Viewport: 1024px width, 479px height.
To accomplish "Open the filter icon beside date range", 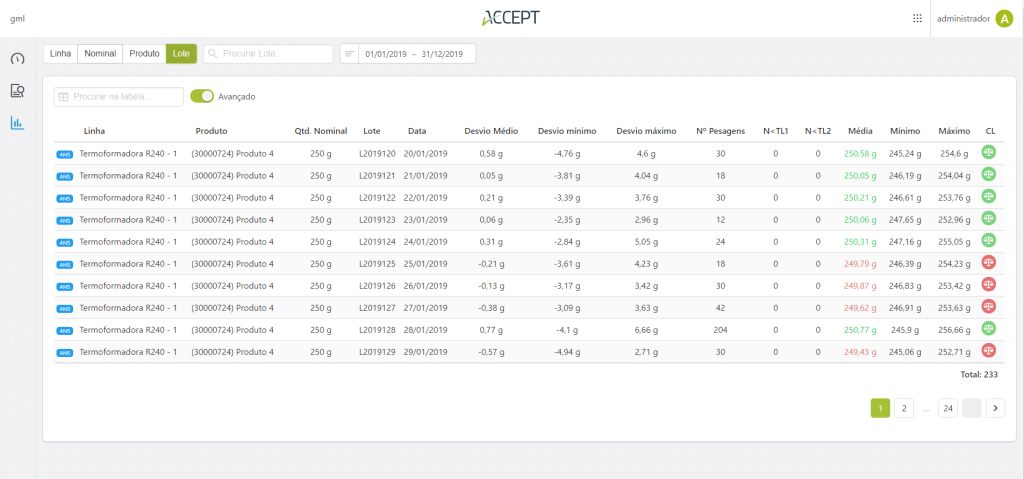I will [x=349, y=53].
